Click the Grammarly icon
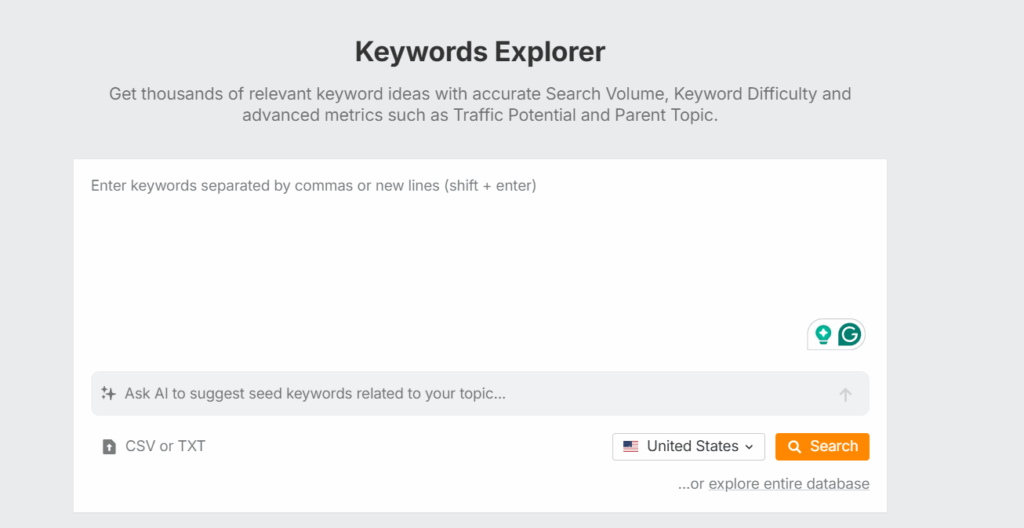Viewport: 1024px width, 528px height. pos(850,335)
